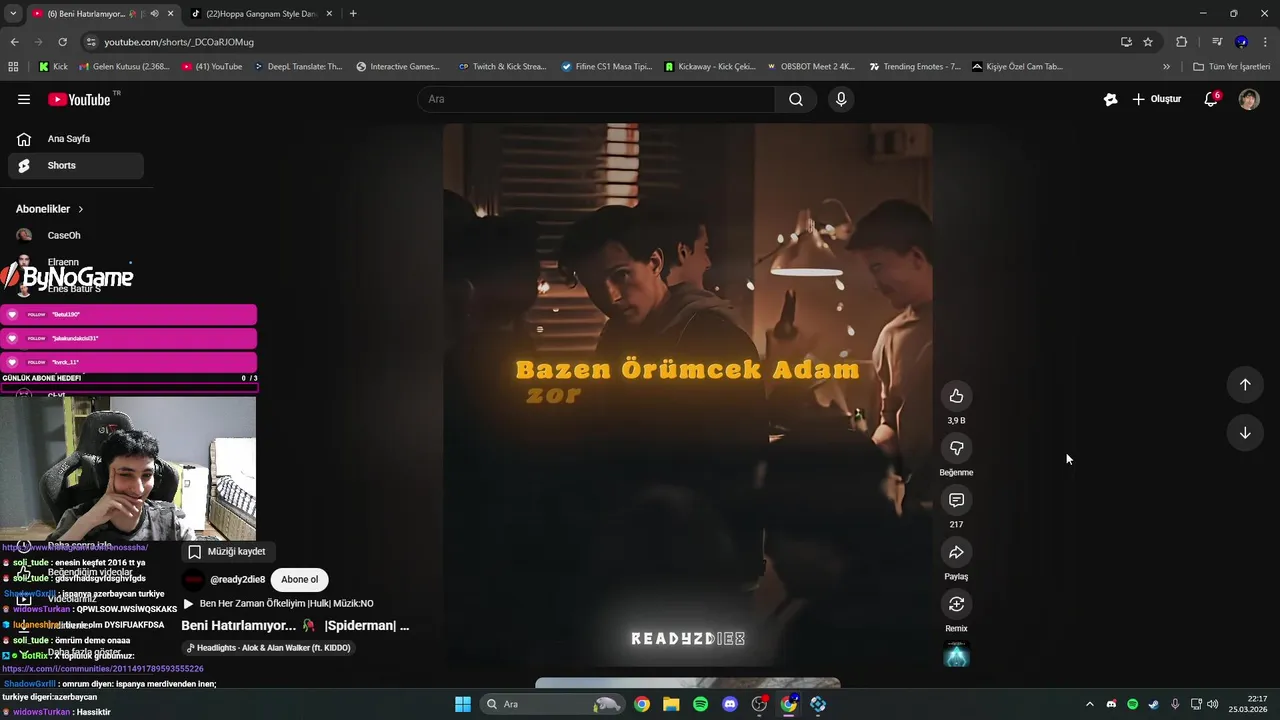Open Discord from the taskbar

730,704
